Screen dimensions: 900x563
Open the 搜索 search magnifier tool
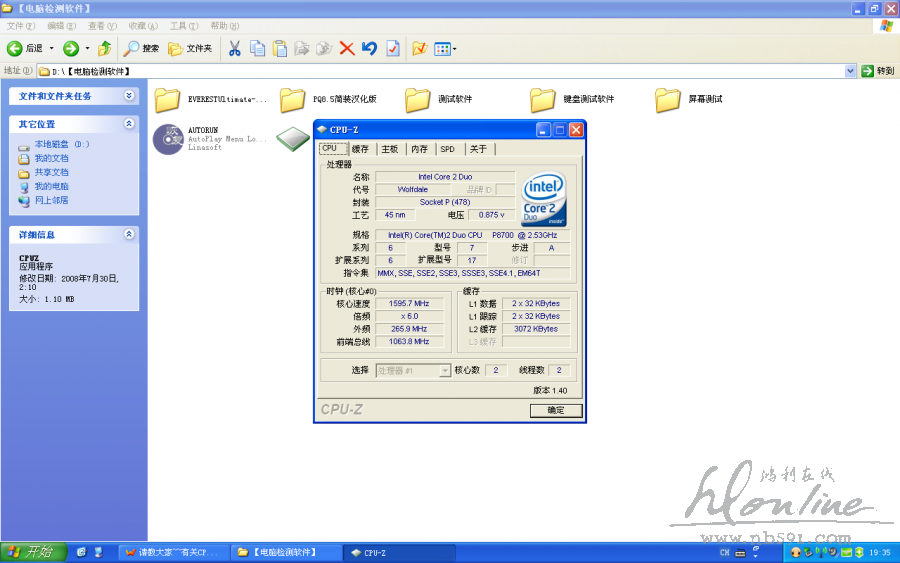pyautogui.click(x=141, y=48)
